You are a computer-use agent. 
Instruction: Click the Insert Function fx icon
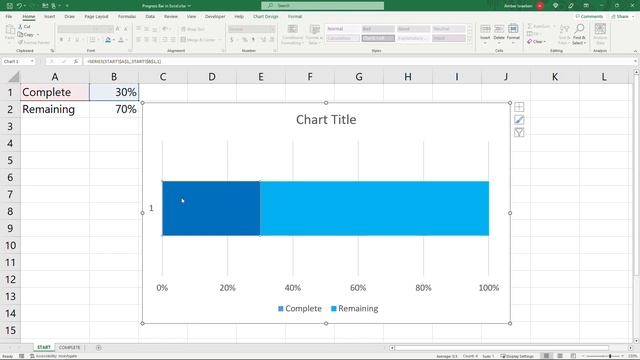coord(76,61)
